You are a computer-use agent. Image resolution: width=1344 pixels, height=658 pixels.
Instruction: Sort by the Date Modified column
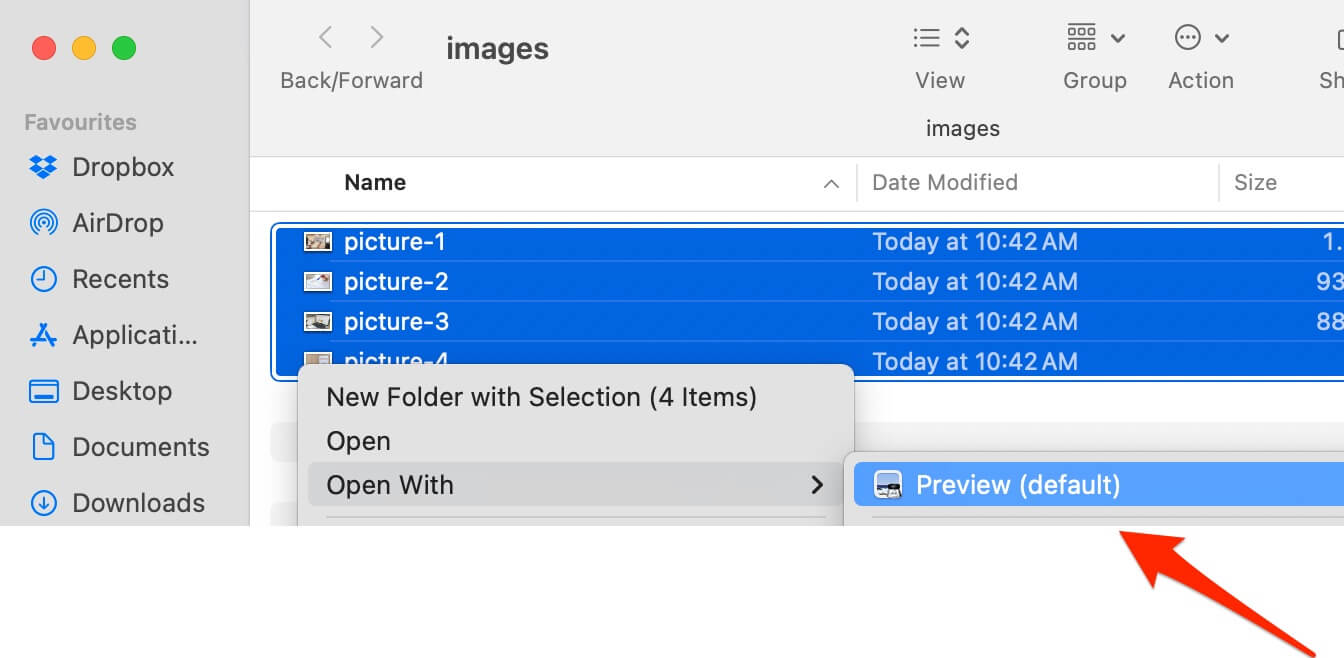(944, 183)
